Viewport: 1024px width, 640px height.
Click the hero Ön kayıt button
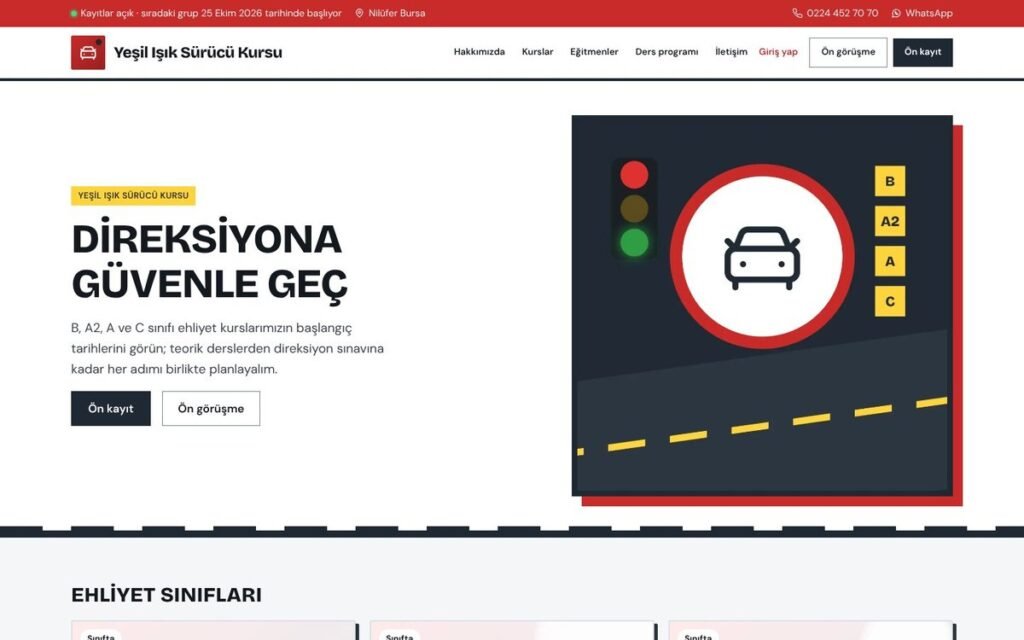[110, 408]
